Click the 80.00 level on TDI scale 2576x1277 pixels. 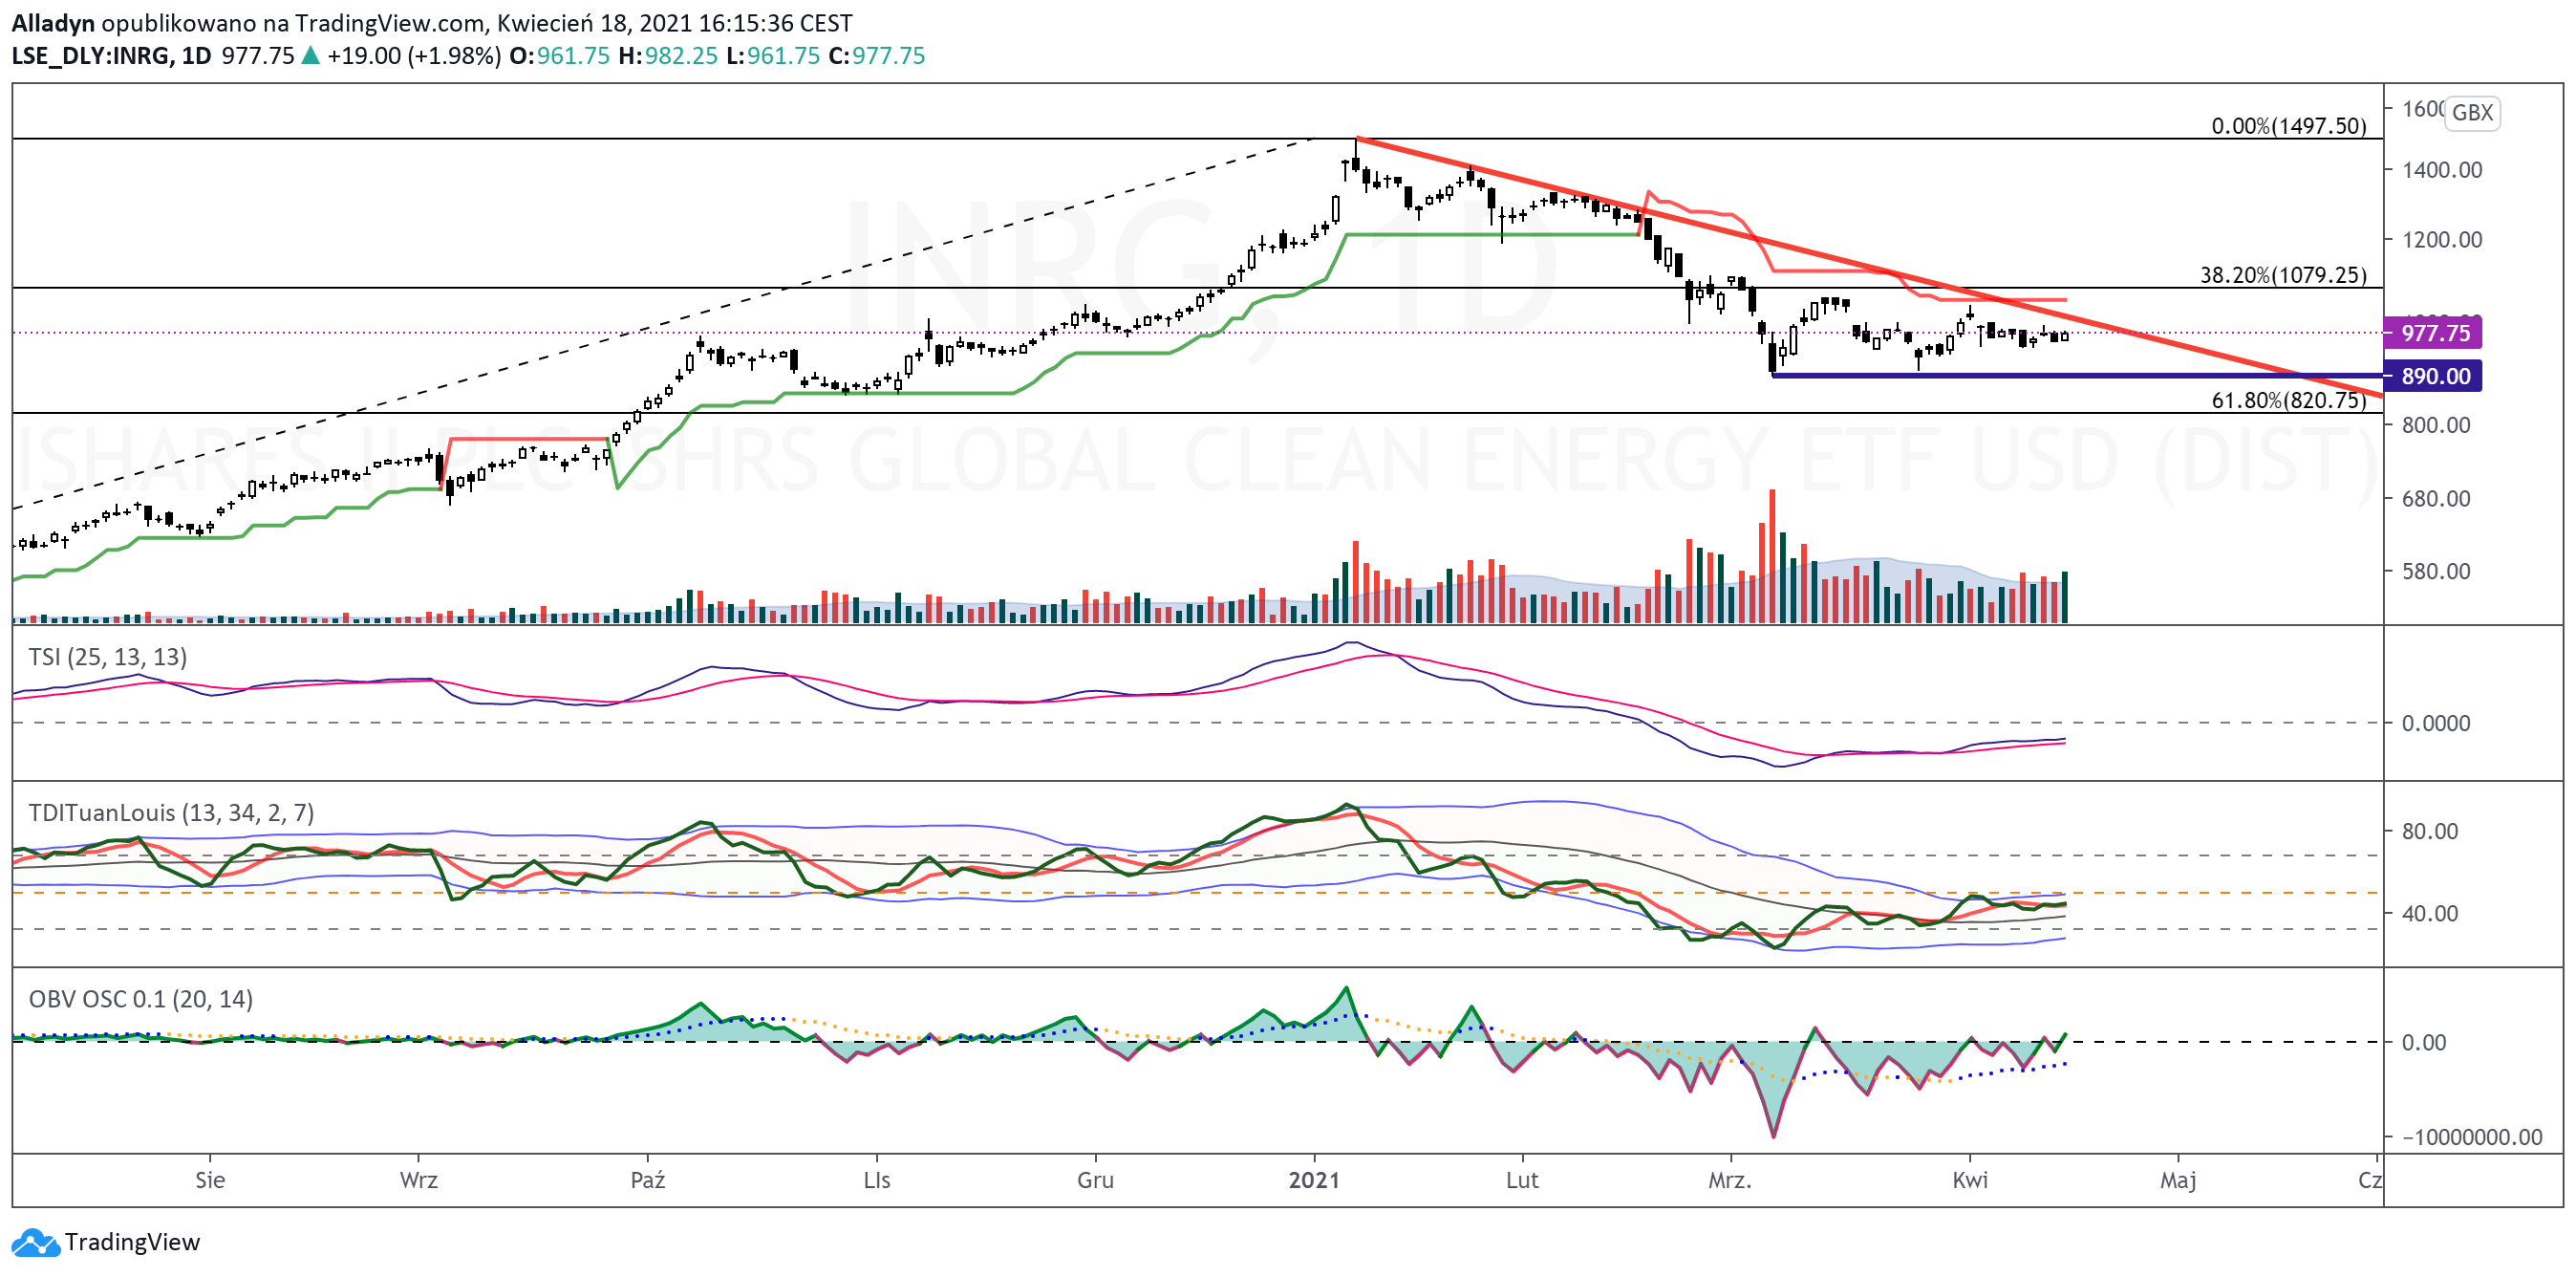click(2430, 832)
